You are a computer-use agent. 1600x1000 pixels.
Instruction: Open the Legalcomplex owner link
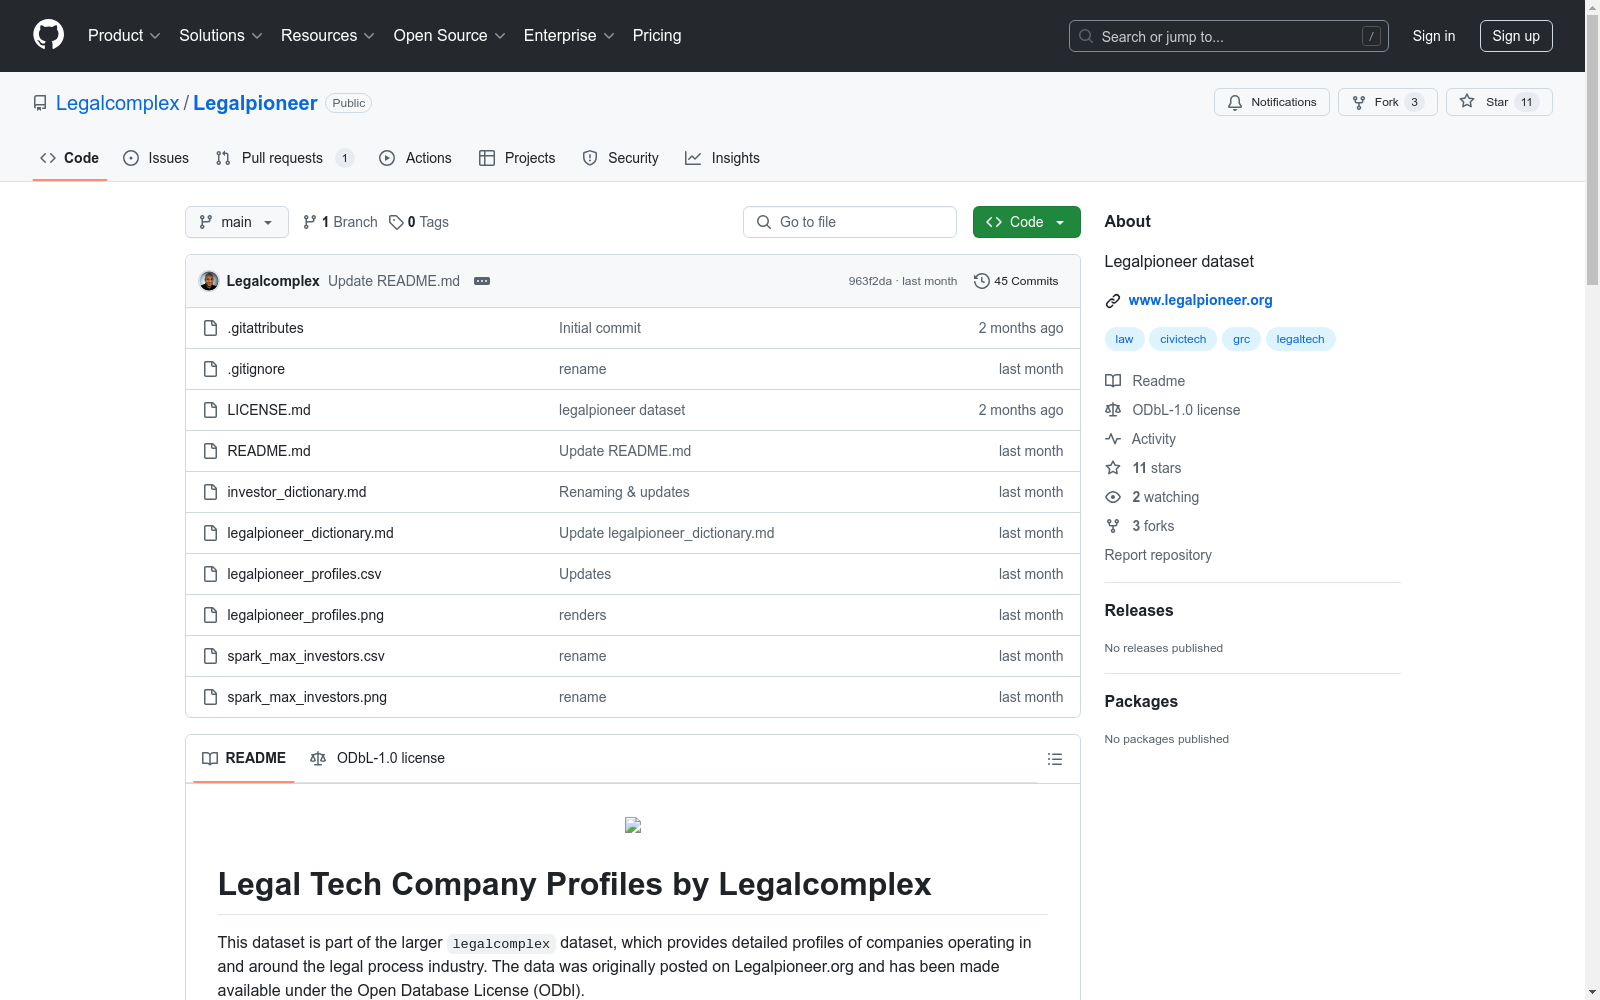coord(118,103)
